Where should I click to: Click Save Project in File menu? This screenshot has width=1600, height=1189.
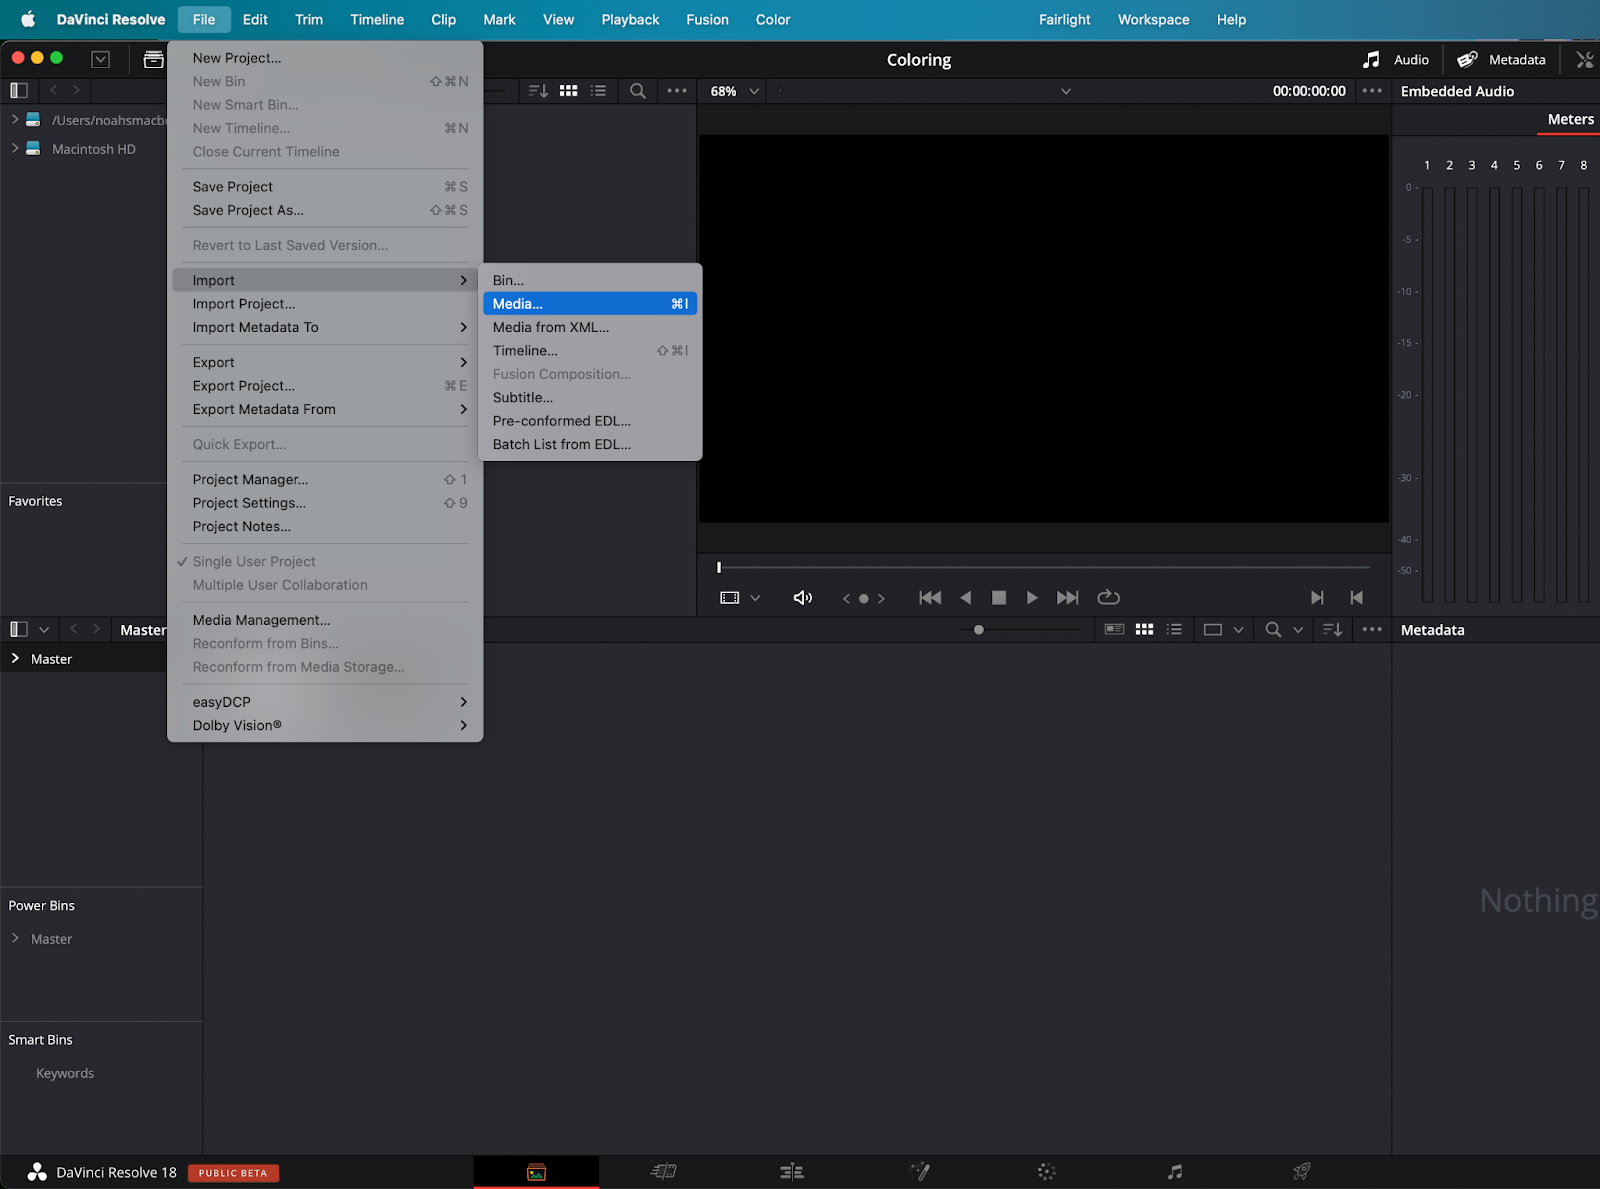pyautogui.click(x=325, y=187)
